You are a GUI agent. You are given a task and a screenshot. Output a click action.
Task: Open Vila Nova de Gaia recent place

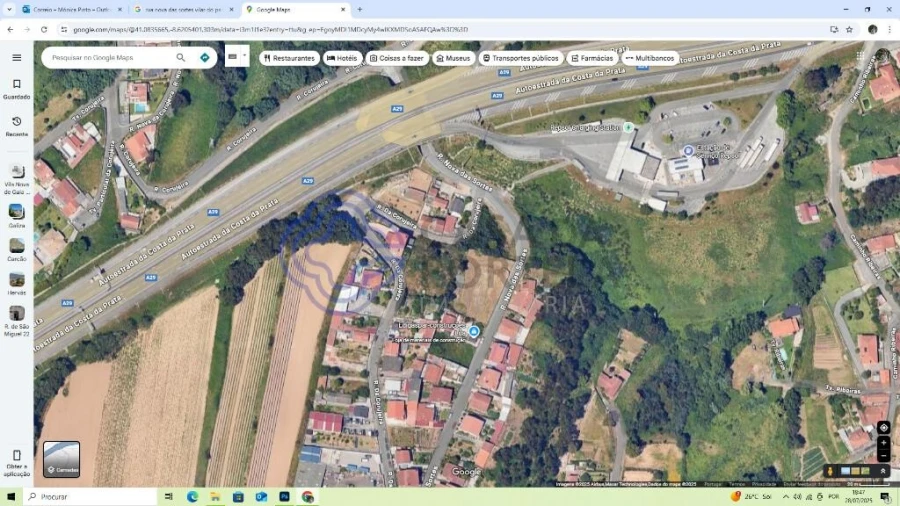tap(17, 179)
